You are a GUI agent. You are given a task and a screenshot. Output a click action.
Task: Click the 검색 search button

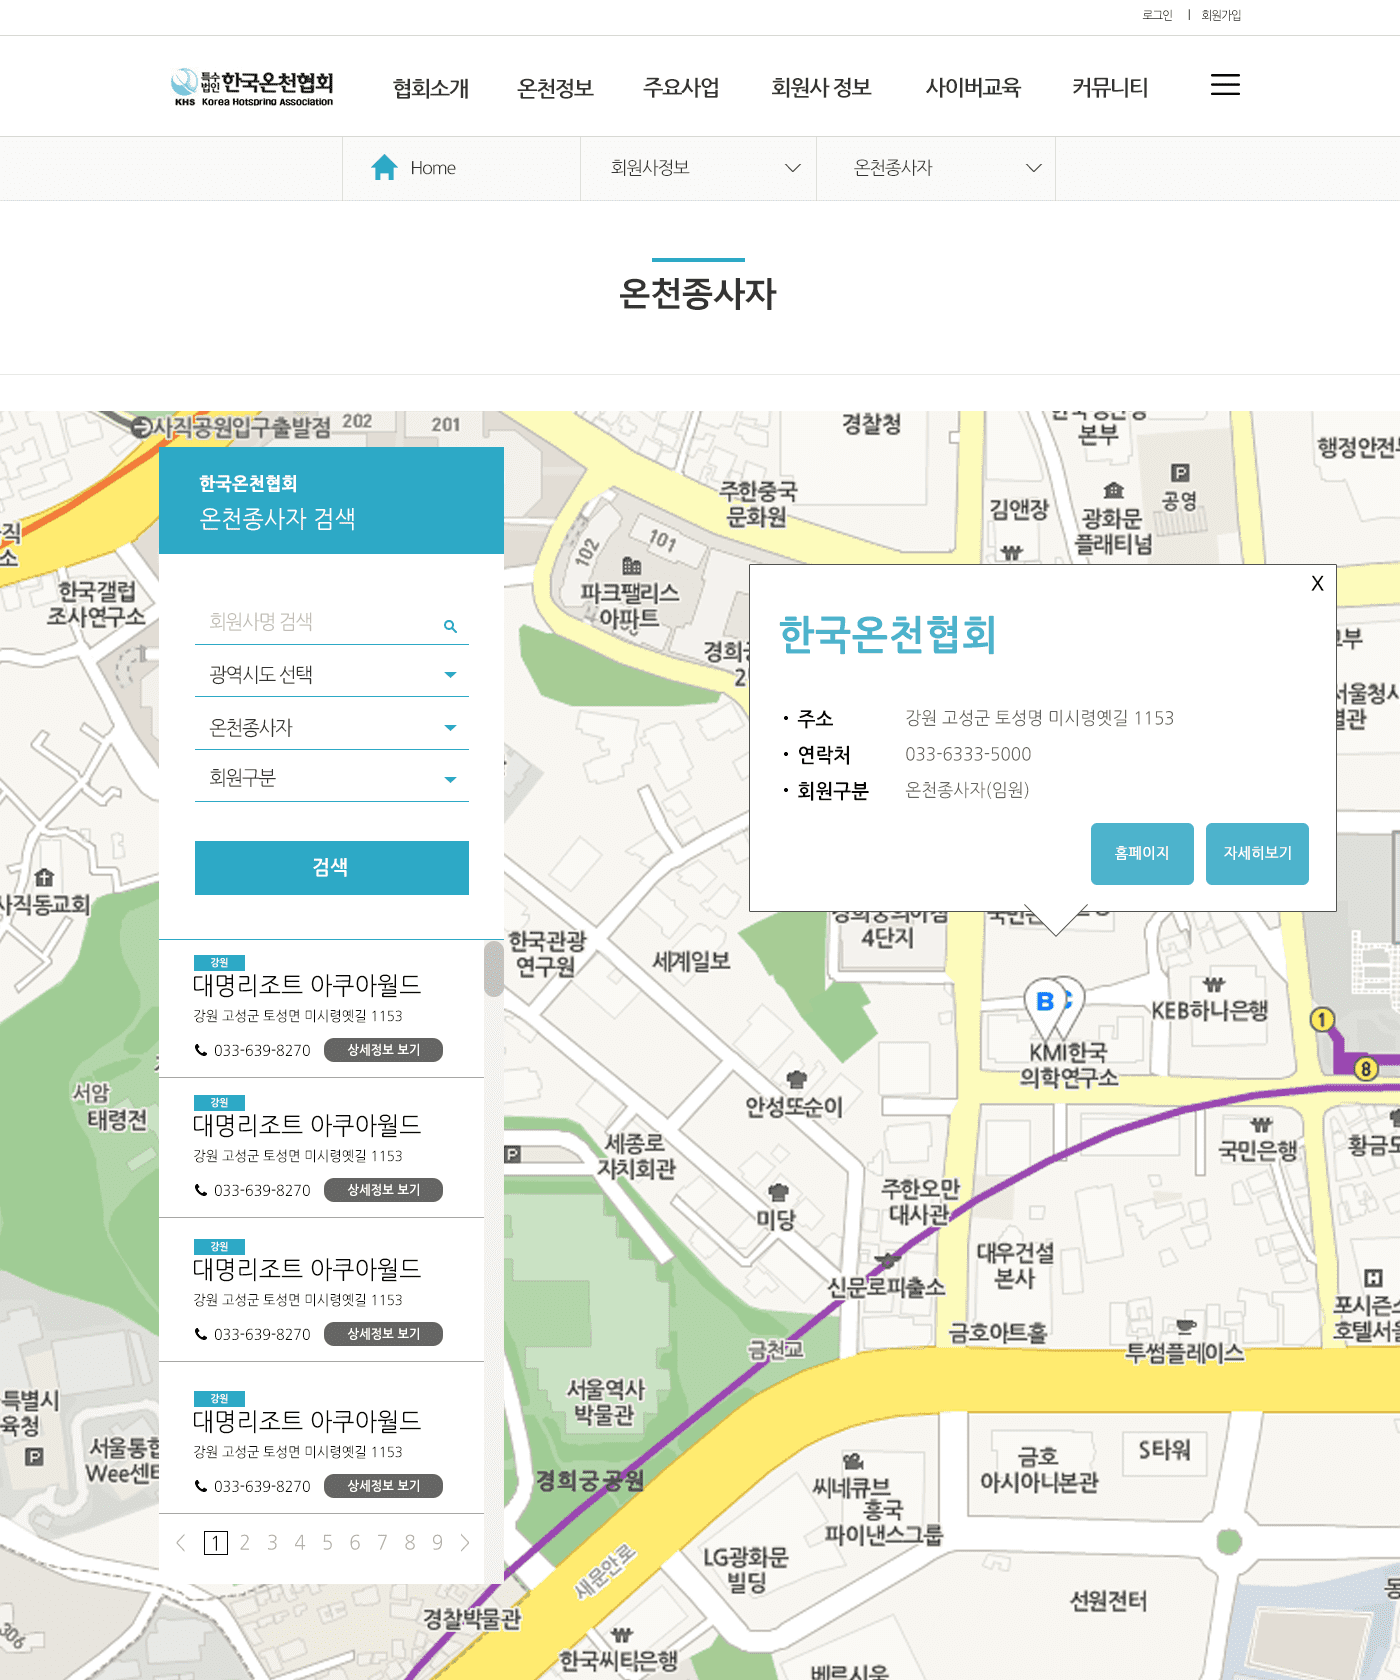coord(331,867)
